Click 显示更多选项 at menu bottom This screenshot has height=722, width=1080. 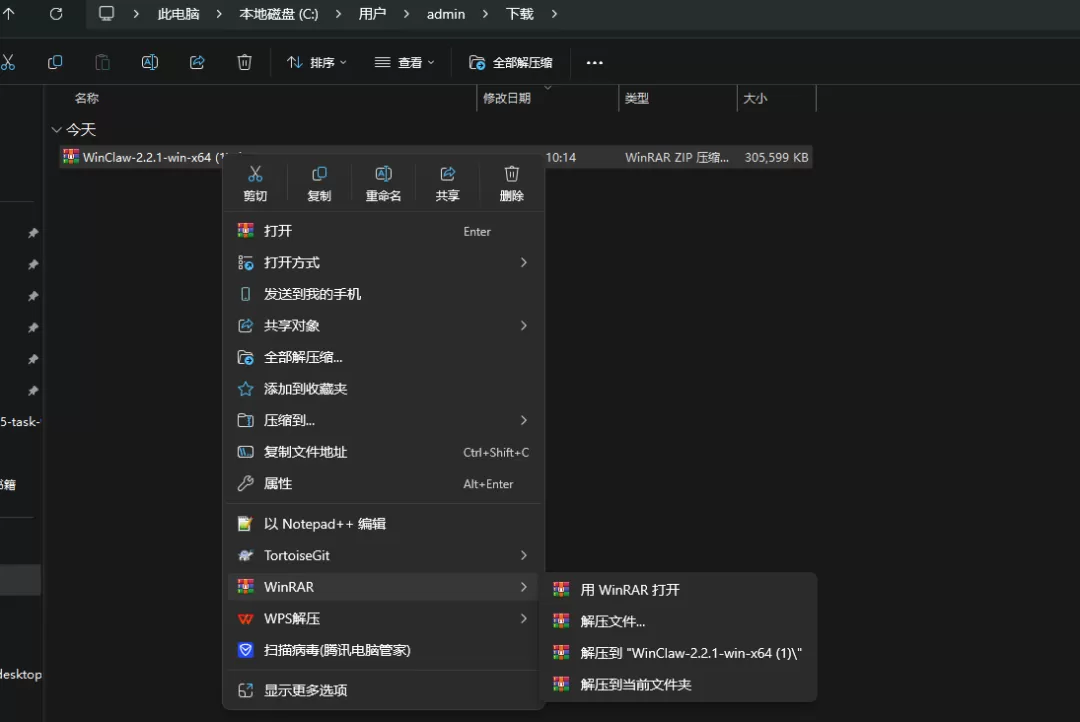[x=383, y=690]
